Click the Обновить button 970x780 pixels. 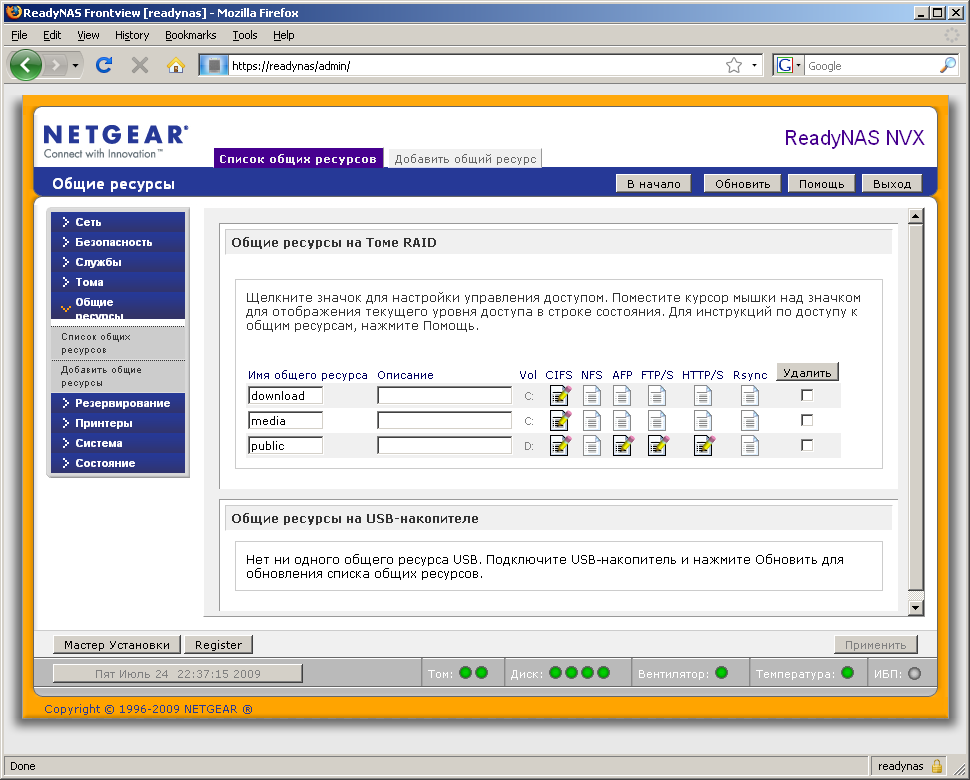[x=742, y=184]
